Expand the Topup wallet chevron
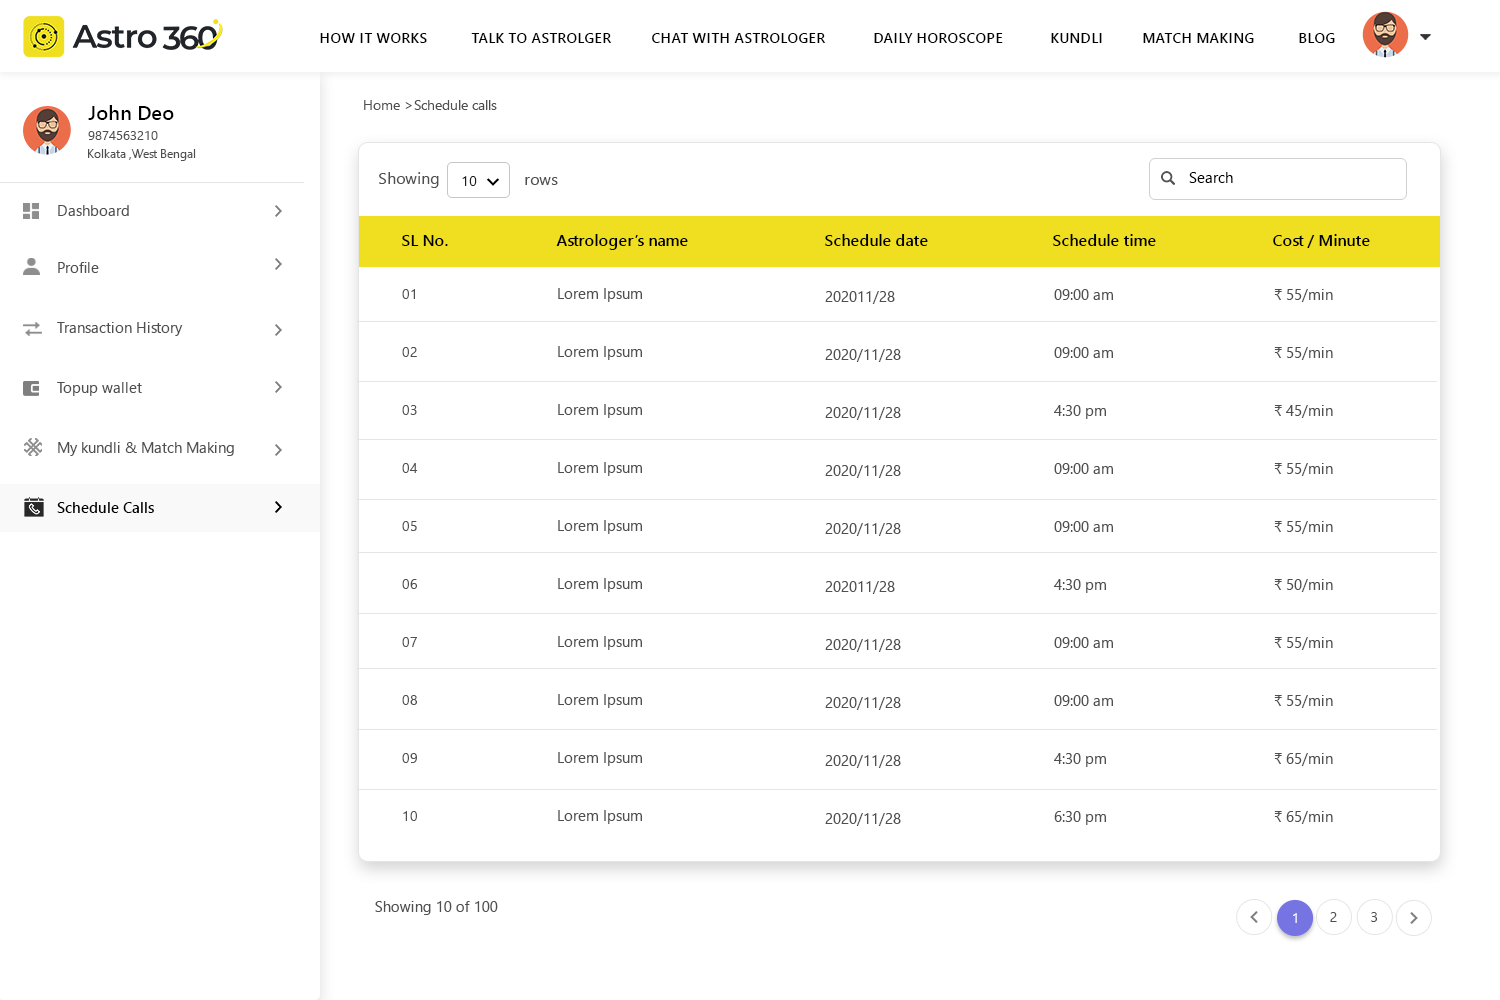The width and height of the screenshot is (1500, 1000). tap(278, 388)
